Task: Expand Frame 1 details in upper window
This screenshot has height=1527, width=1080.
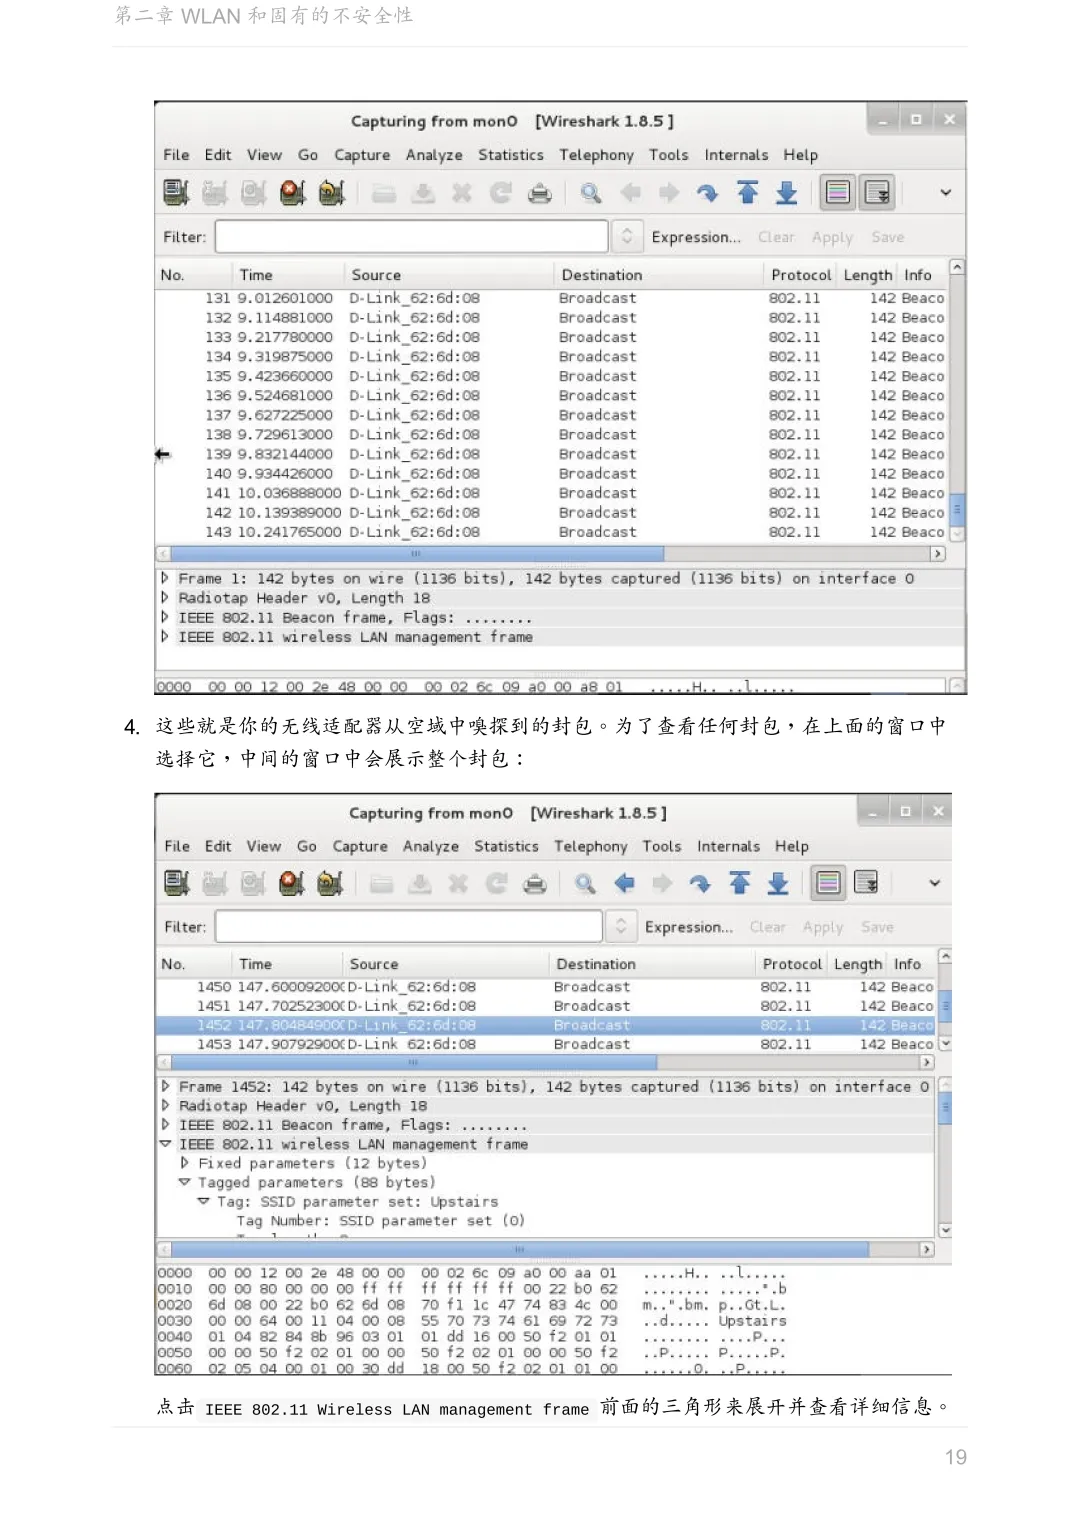Action: coord(166,578)
